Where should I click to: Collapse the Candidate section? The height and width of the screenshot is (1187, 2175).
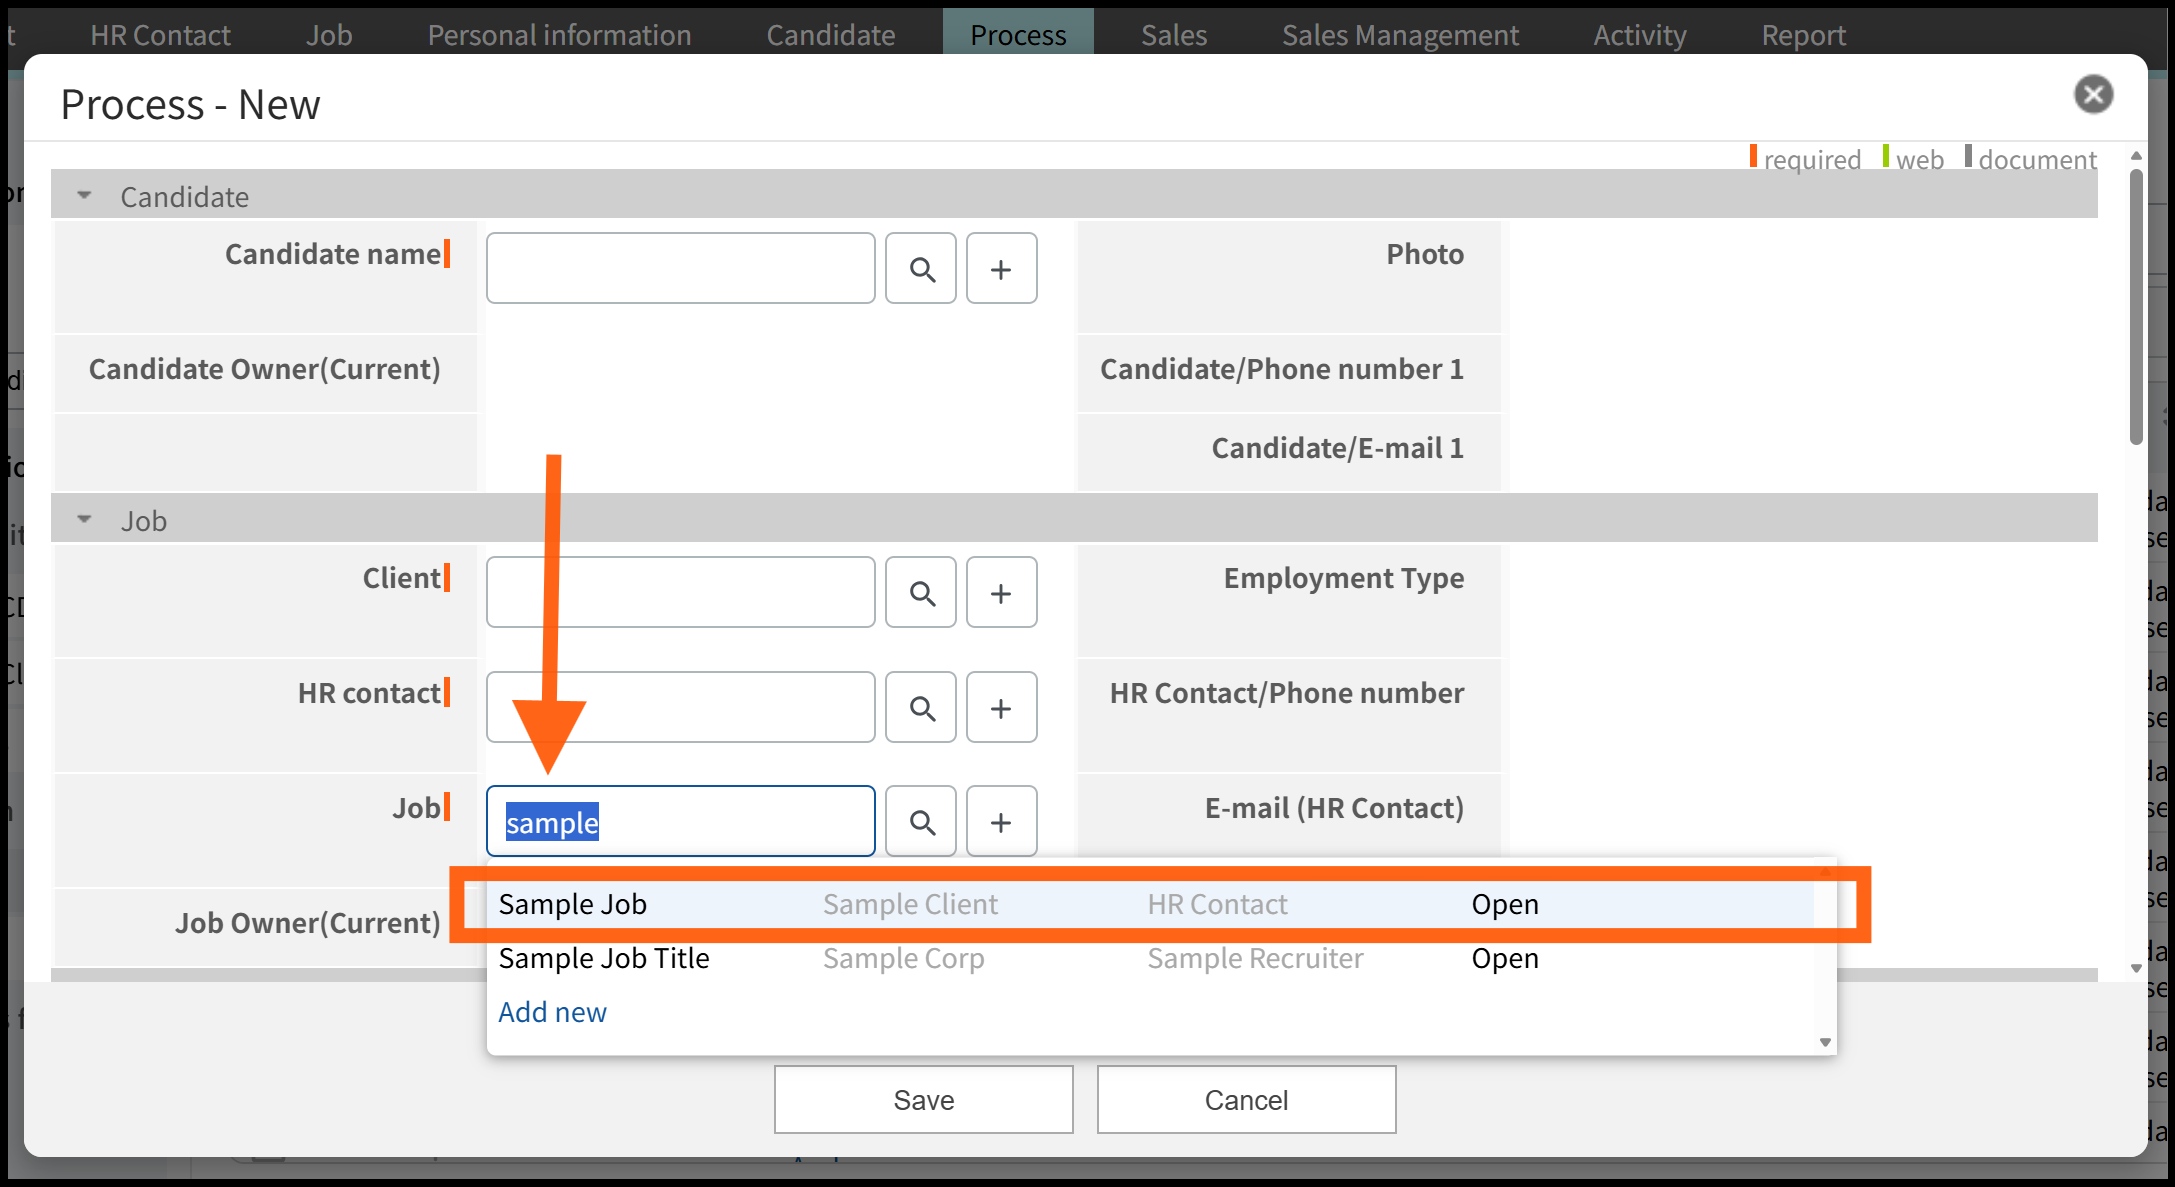pyautogui.click(x=85, y=196)
